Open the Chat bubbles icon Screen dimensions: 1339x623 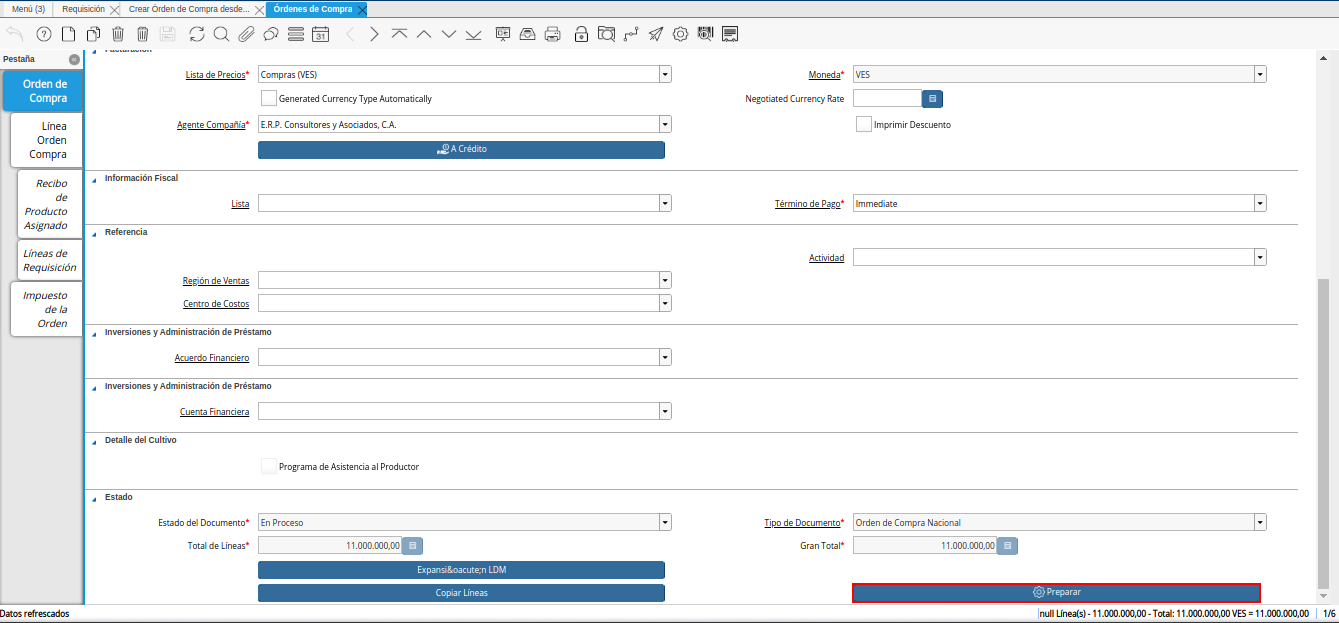point(271,34)
